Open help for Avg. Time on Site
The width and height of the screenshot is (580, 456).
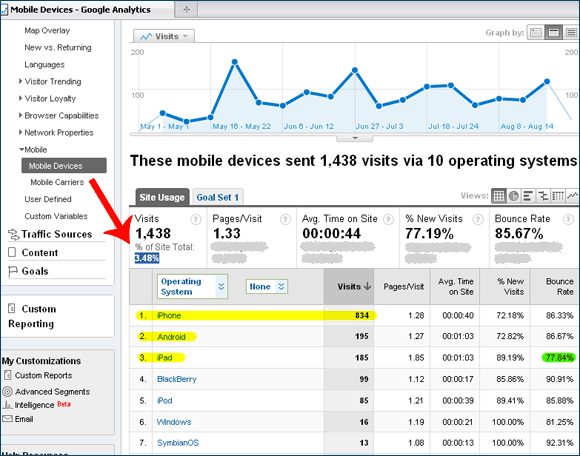[388, 220]
